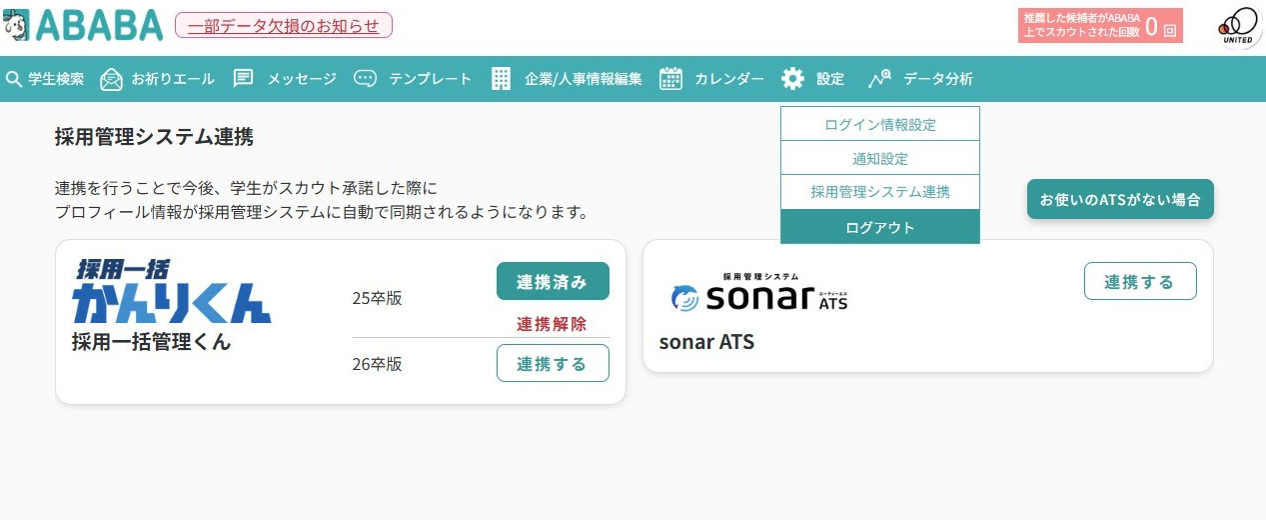Click the message bubble icon for メッセージ
Screen dimensions: 1266x520
[243, 79]
